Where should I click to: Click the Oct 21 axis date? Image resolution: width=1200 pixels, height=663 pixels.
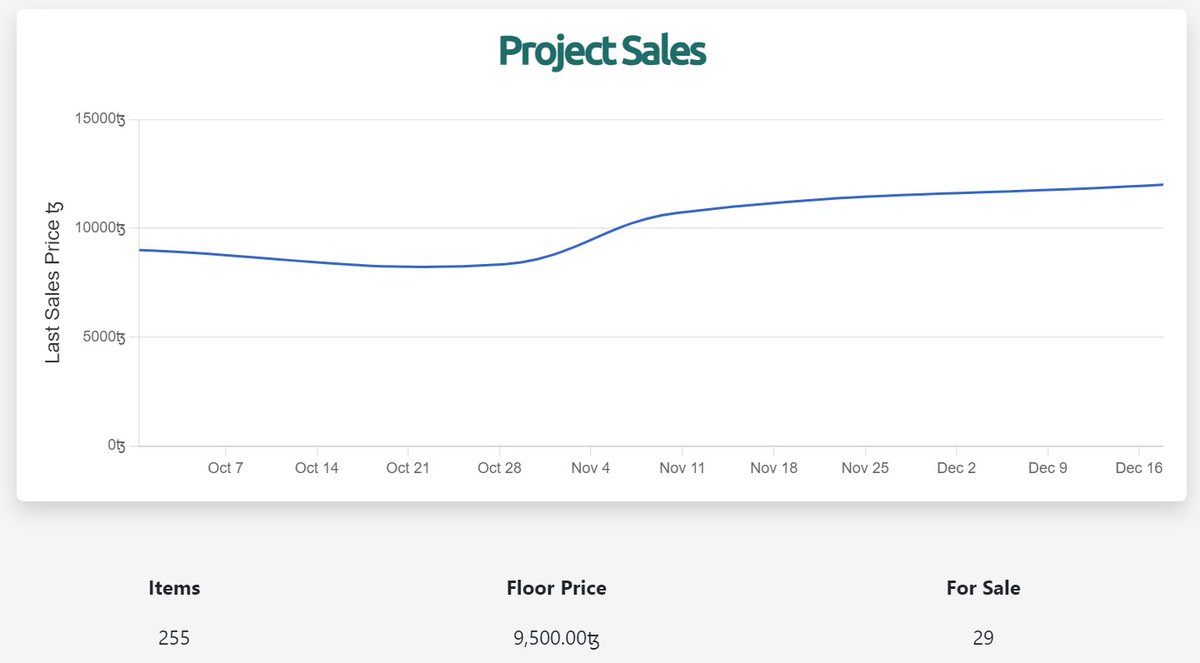click(x=407, y=468)
